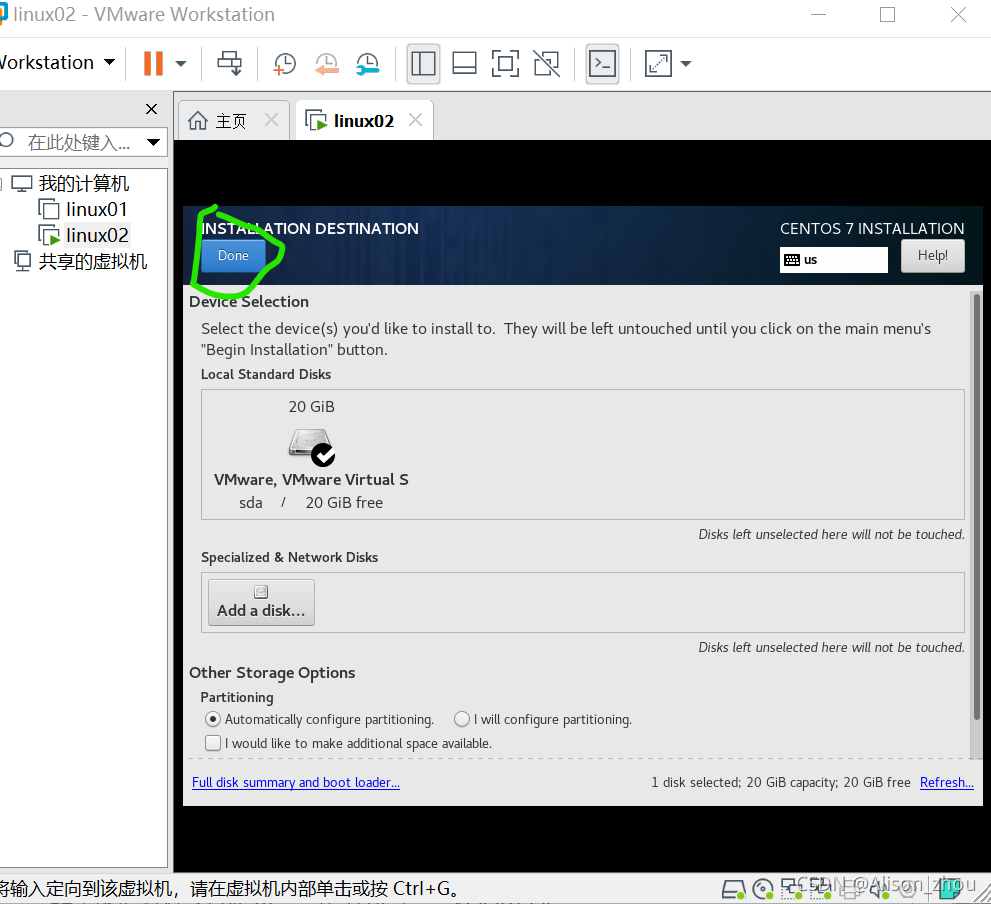Screen dimensions: 991x904
Task: Open the power options dropdown next to Pause
Action: pos(181,63)
